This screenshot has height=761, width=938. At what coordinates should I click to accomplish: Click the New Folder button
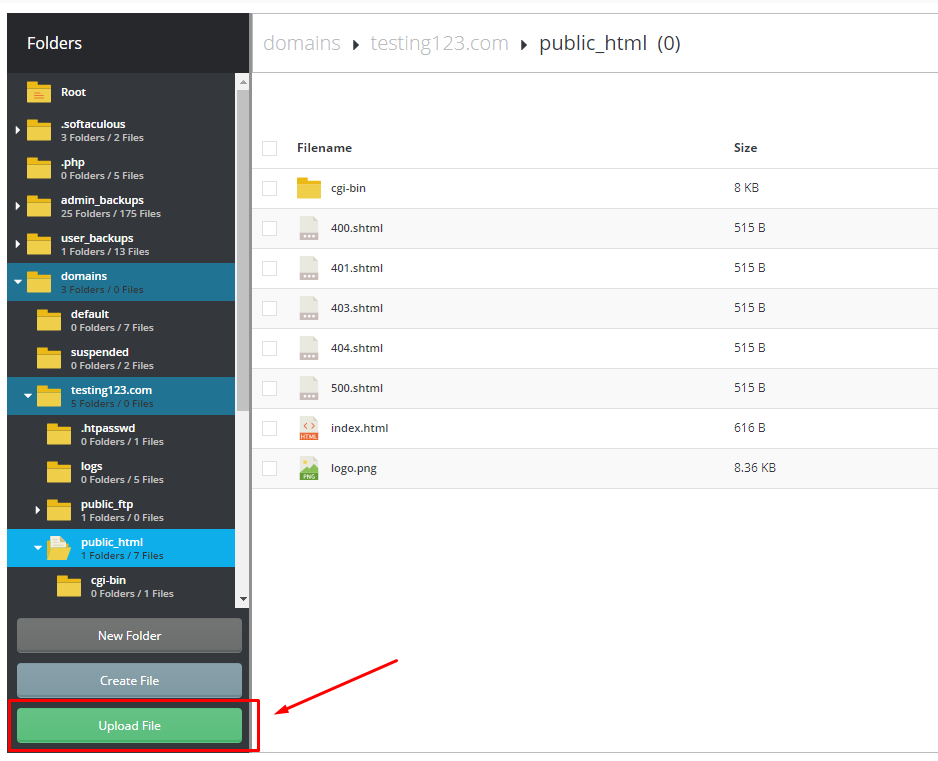129,636
